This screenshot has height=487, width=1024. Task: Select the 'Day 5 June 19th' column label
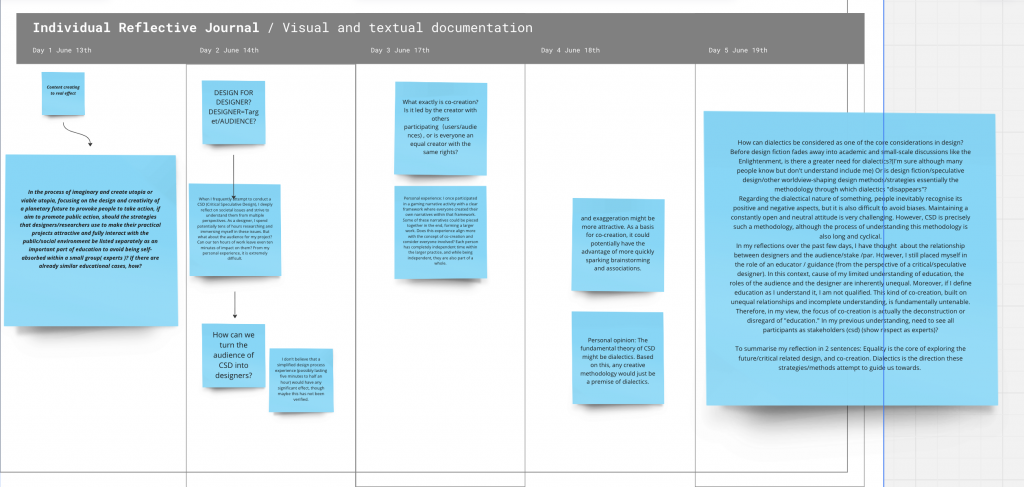(738, 50)
